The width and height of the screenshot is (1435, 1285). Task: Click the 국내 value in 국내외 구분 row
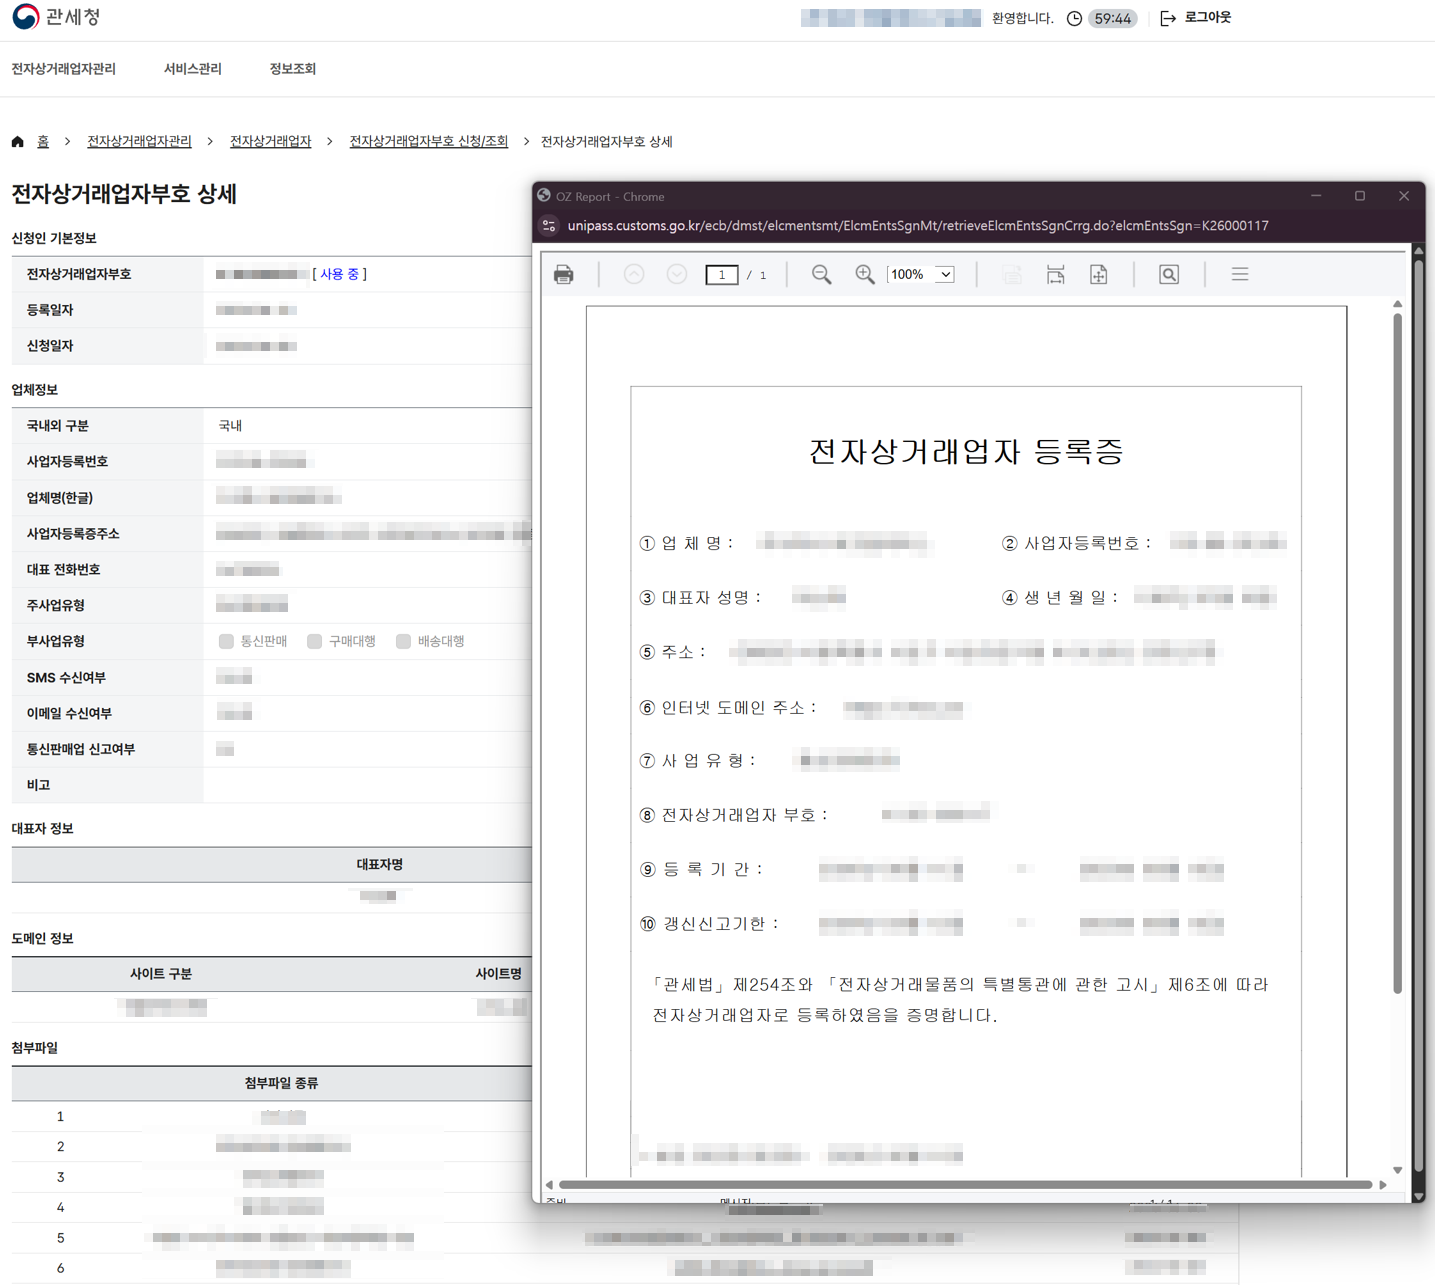click(x=231, y=426)
